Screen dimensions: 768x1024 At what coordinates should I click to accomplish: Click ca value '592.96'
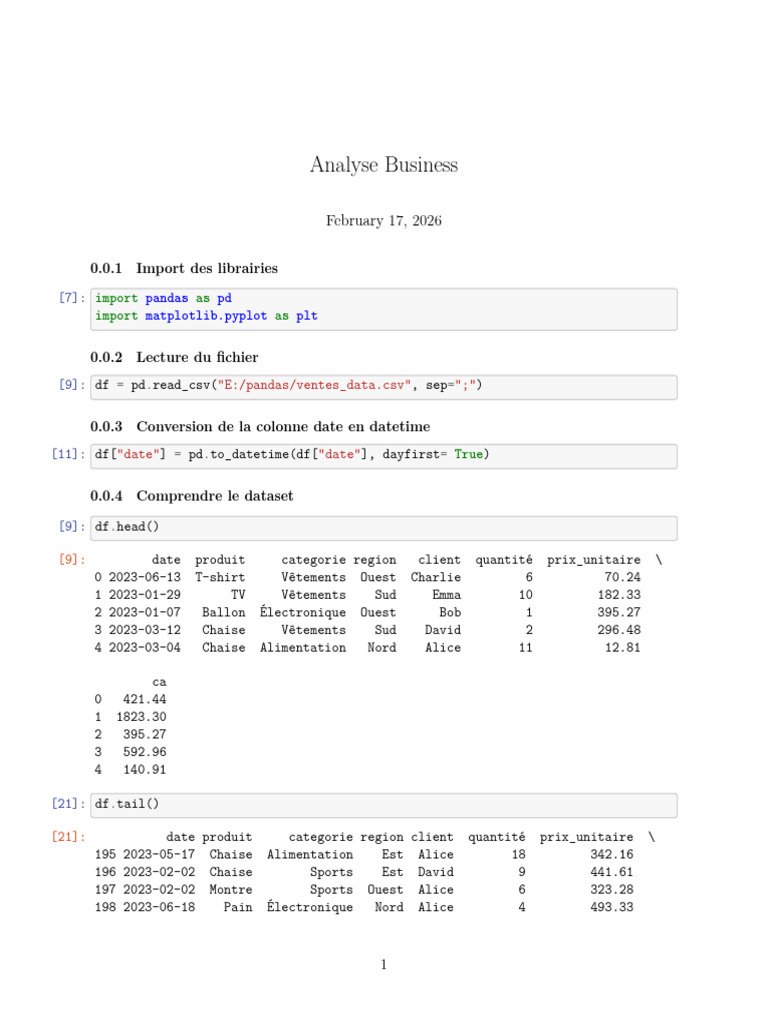pyautogui.click(x=144, y=752)
